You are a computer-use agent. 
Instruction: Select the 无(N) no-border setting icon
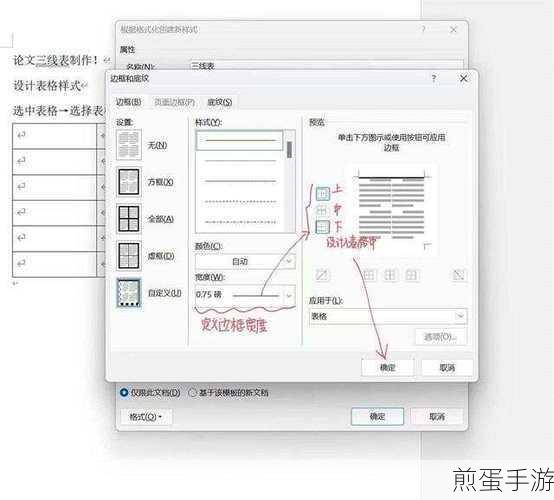pos(129,145)
